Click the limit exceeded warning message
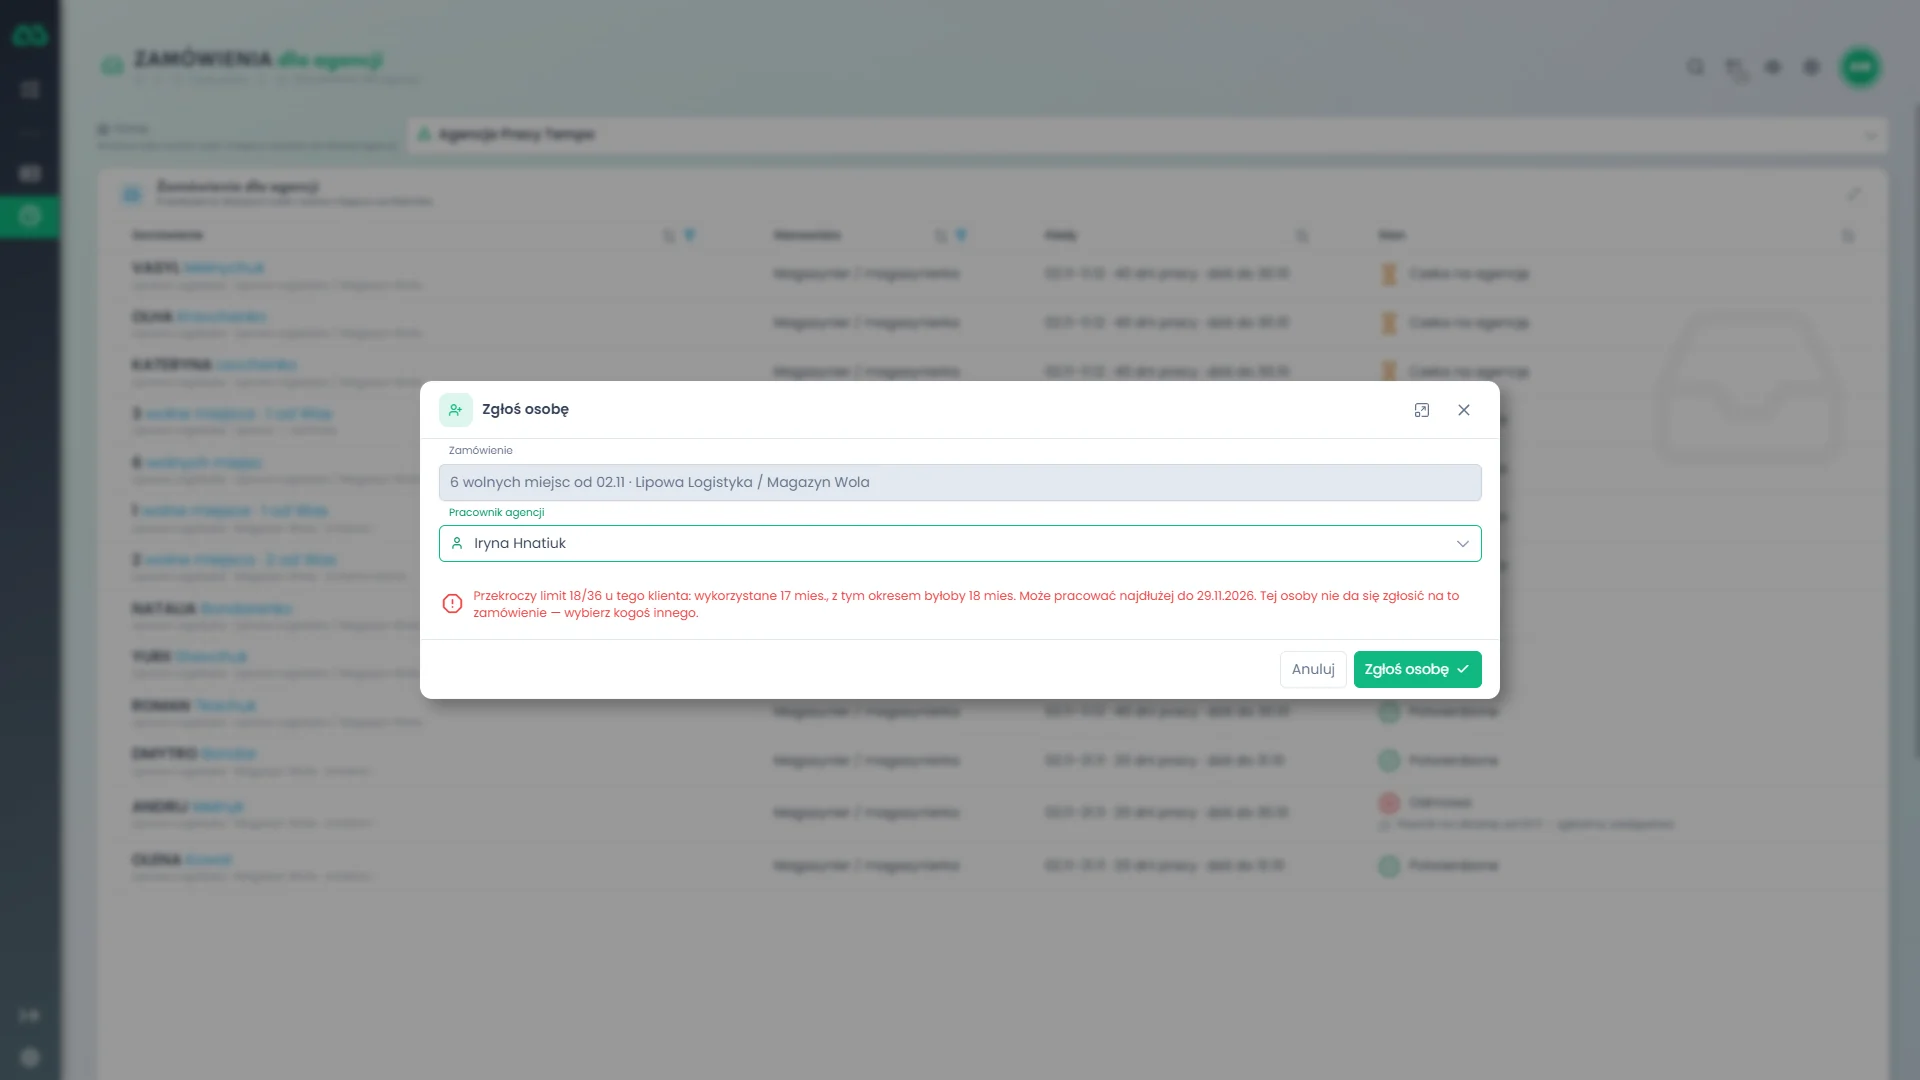 (x=966, y=604)
